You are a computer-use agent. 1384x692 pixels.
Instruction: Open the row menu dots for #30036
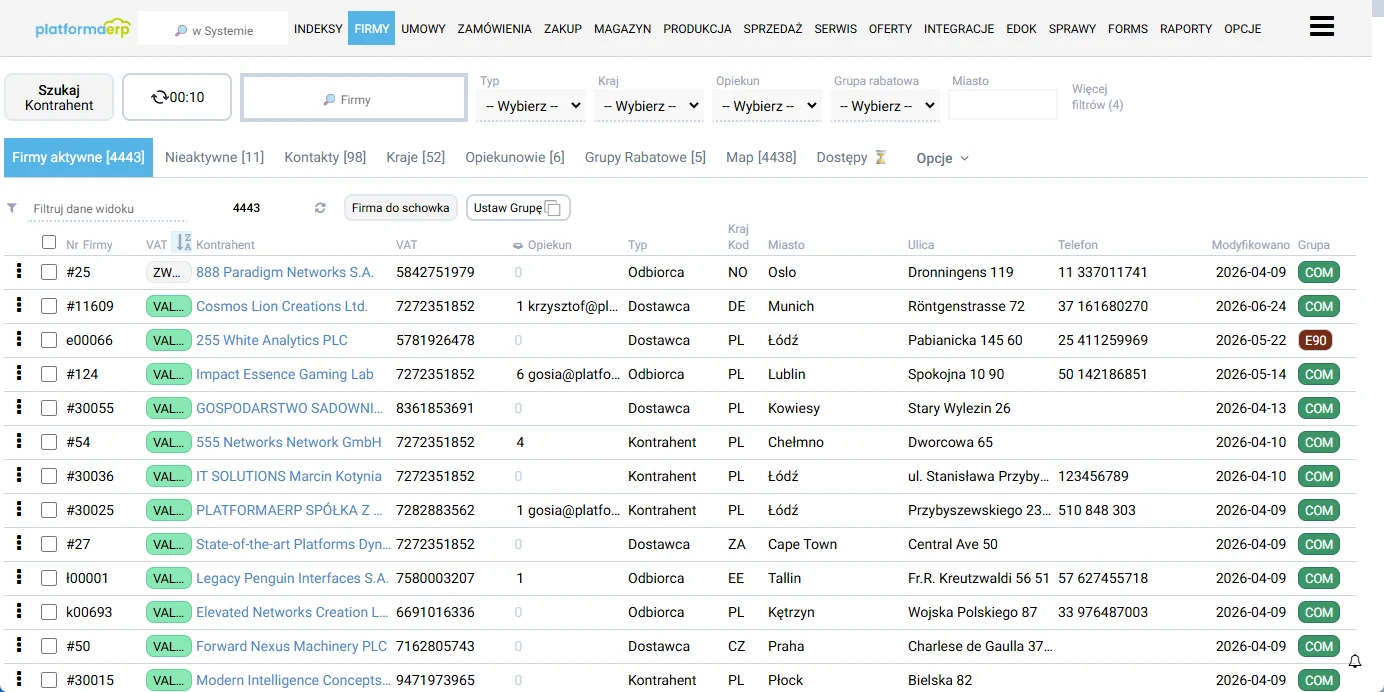pos(19,475)
